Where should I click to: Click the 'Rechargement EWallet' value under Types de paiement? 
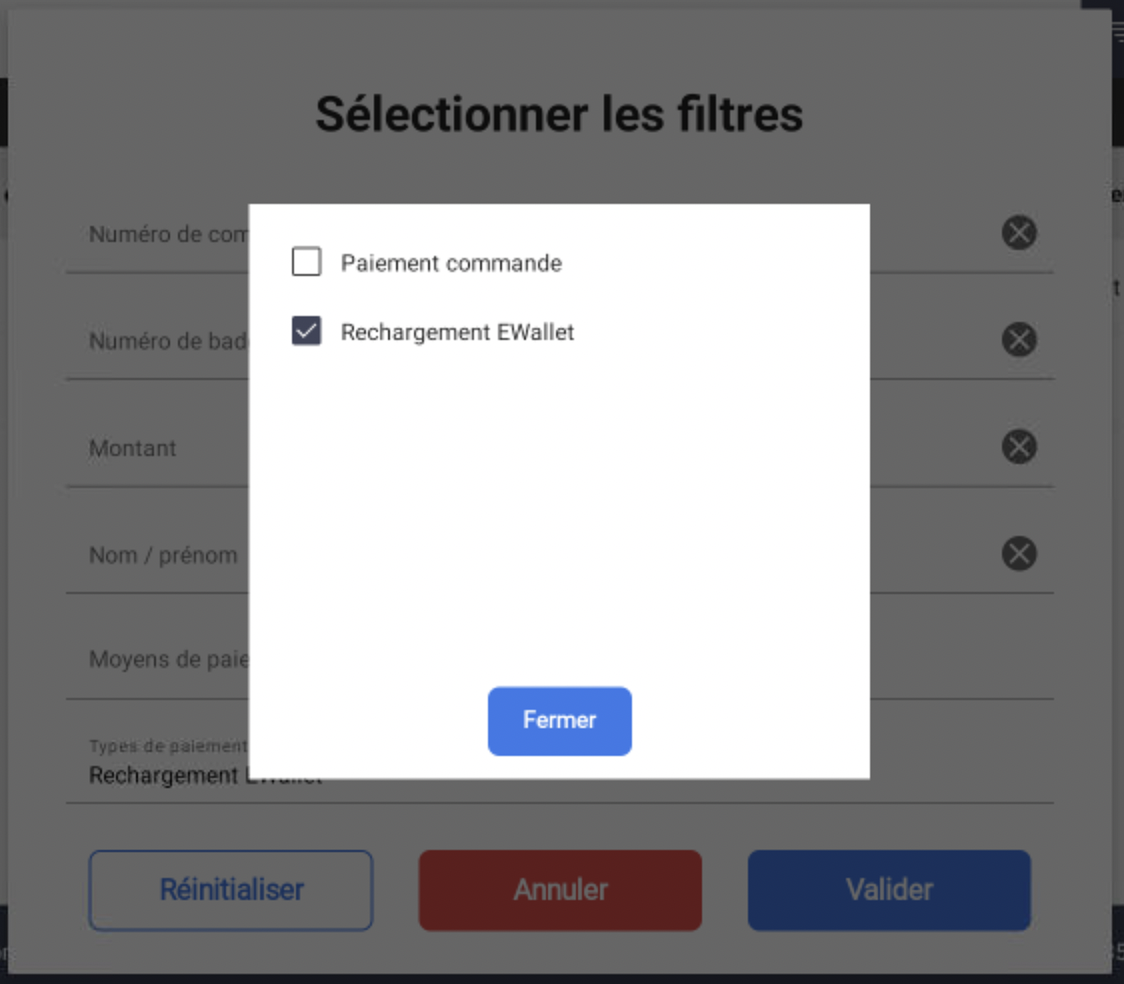[x=165, y=777]
